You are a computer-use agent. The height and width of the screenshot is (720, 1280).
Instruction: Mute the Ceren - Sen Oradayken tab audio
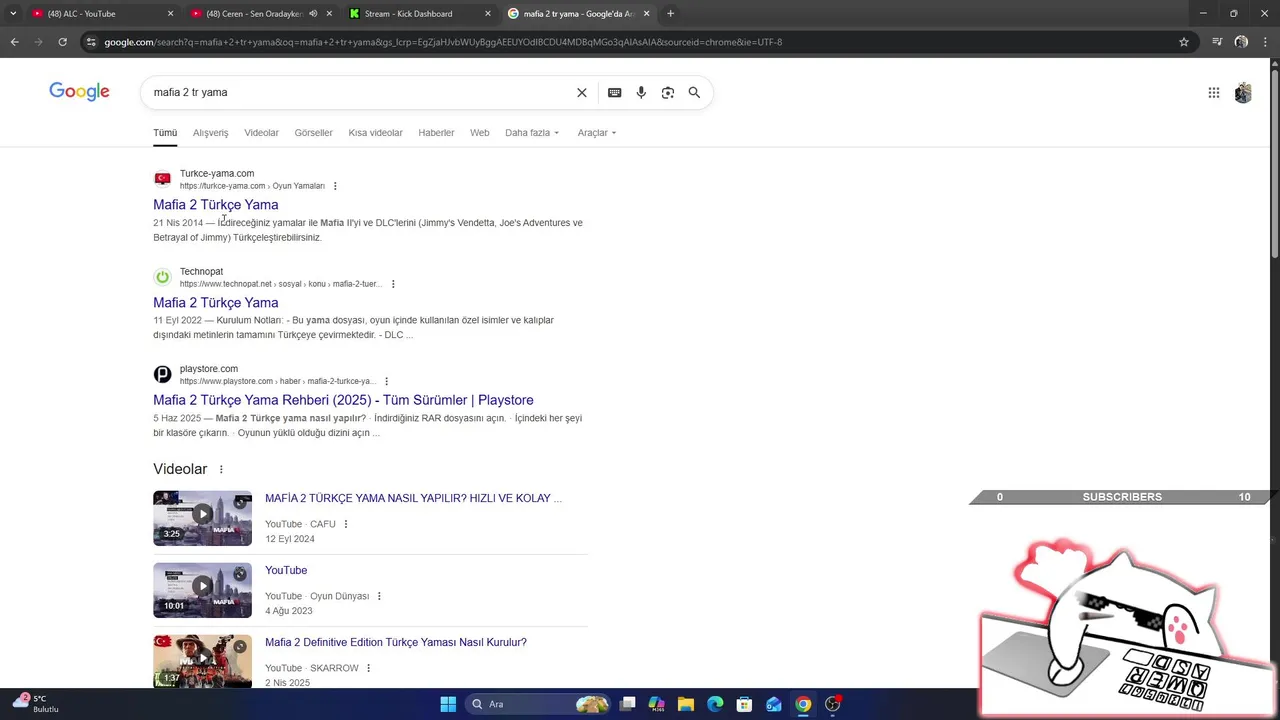point(313,13)
